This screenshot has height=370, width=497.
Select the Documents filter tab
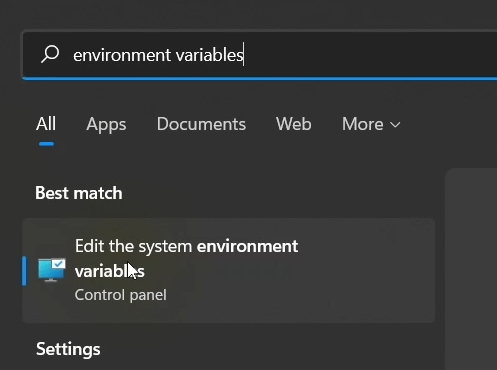click(x=201, y=124)
